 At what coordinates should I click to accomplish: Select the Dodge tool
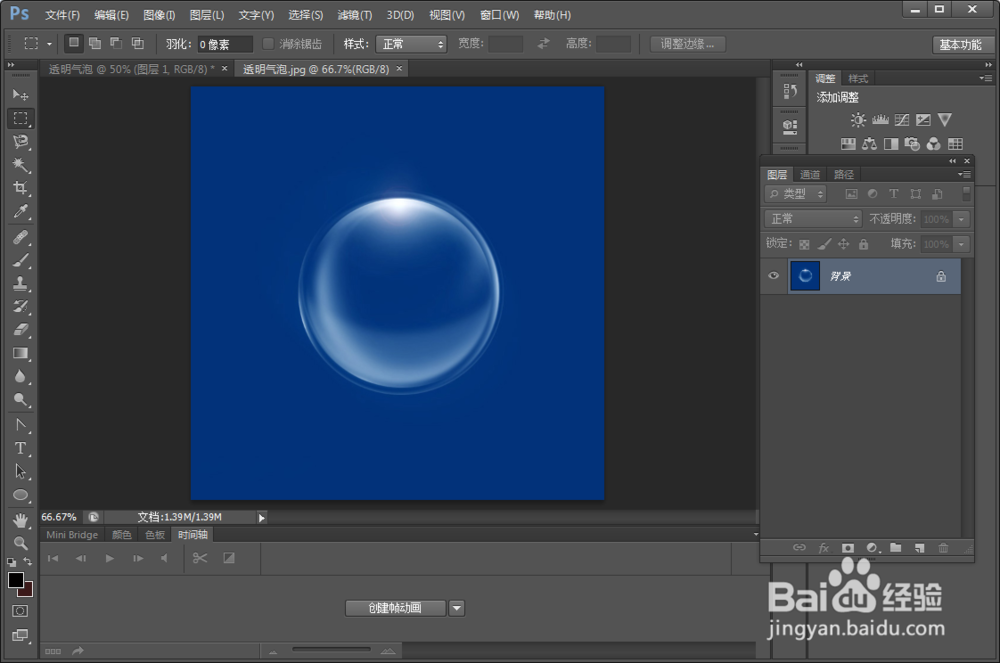point(20,400)
